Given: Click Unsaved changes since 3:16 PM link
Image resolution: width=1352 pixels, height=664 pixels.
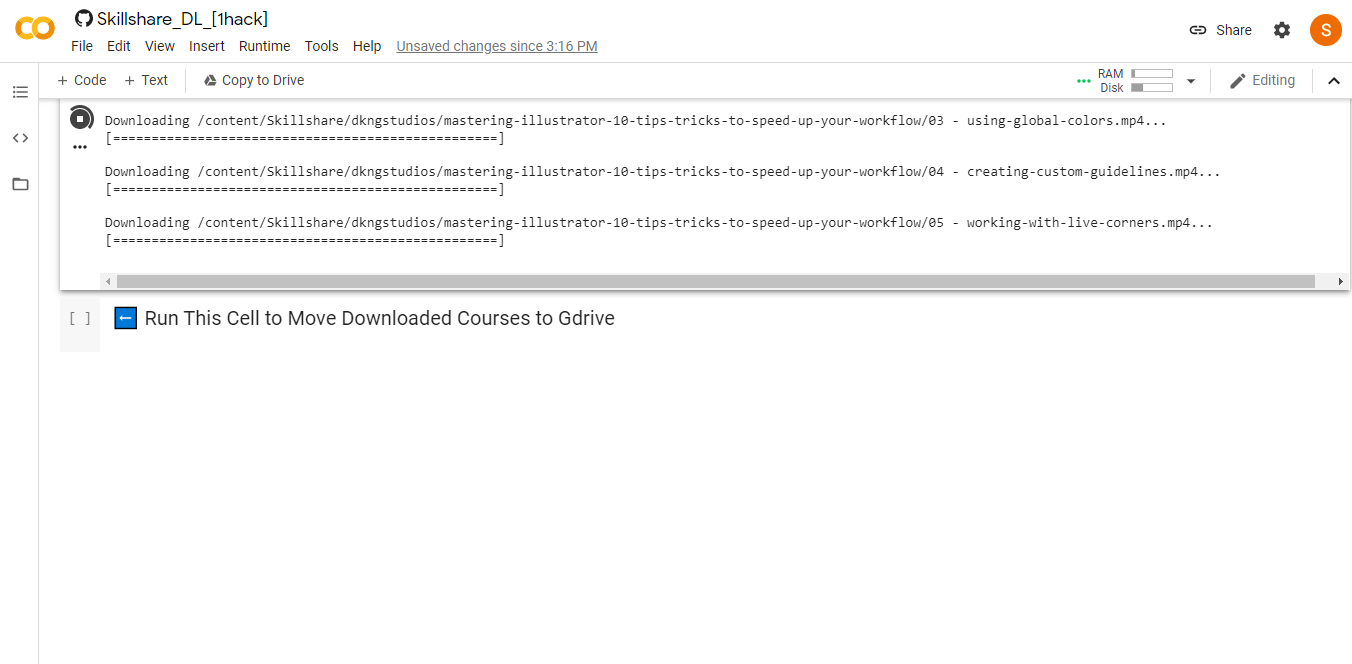Looking at the screenshot, I should [x=497, y=46].
